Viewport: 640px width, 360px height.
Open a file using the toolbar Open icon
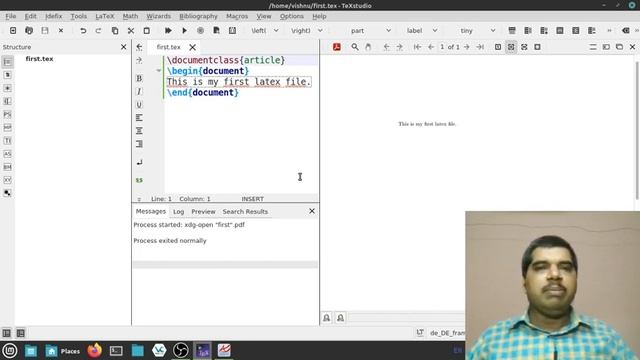coord(29,31)
